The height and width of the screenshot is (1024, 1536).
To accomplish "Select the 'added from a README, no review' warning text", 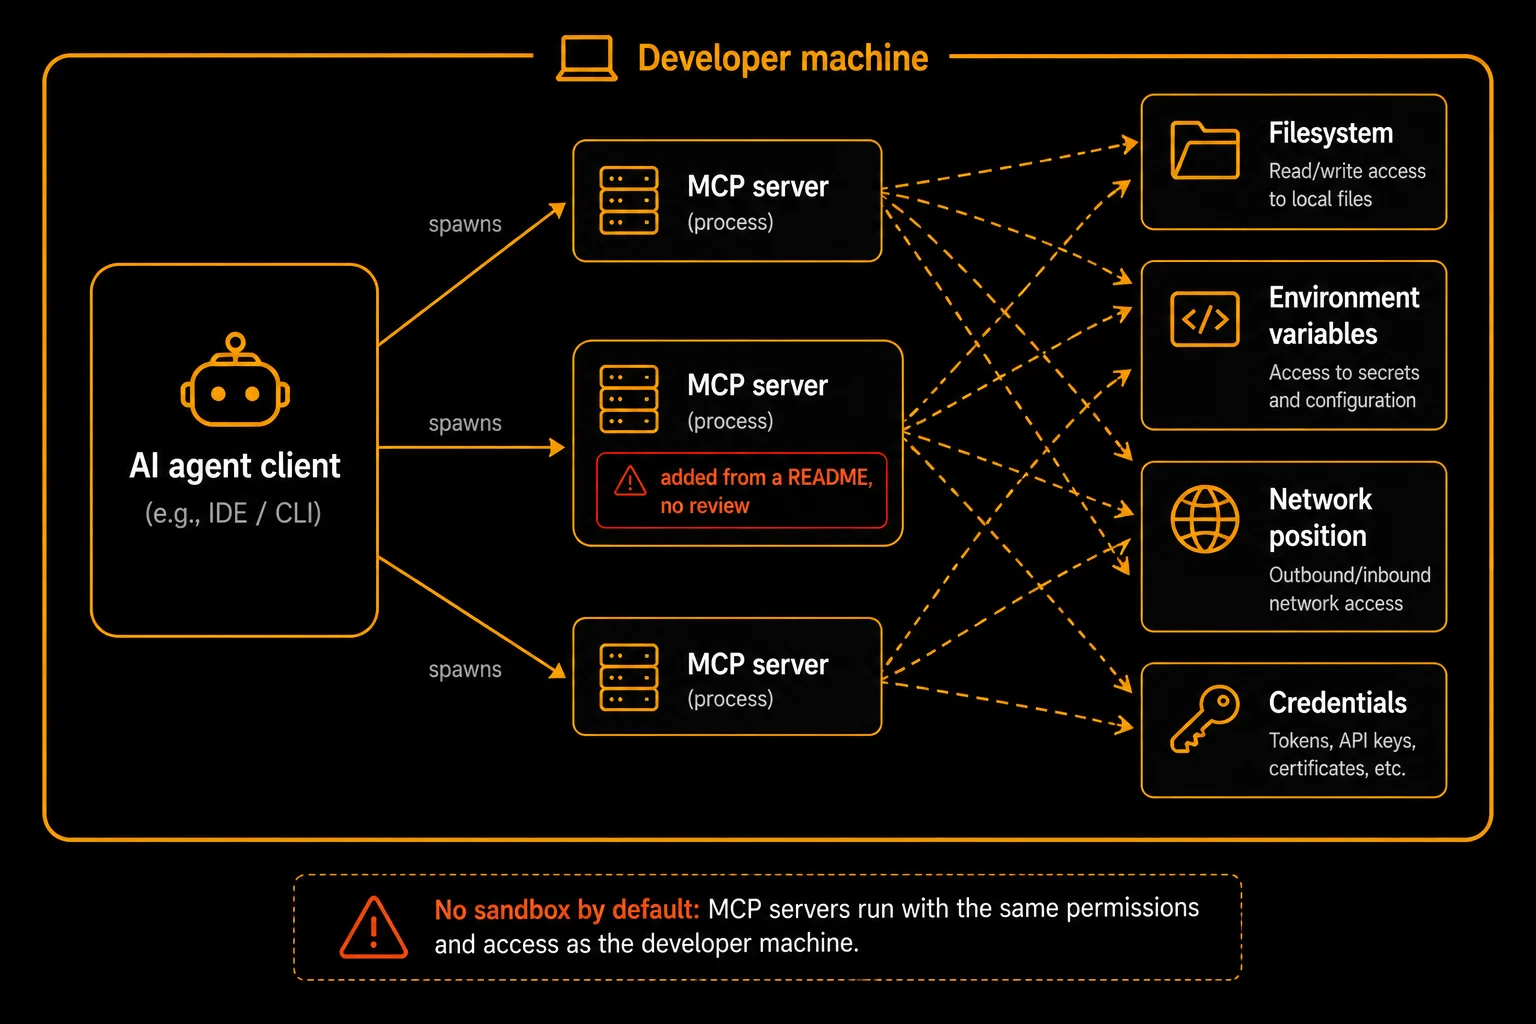I will click(x=766, y=491).
